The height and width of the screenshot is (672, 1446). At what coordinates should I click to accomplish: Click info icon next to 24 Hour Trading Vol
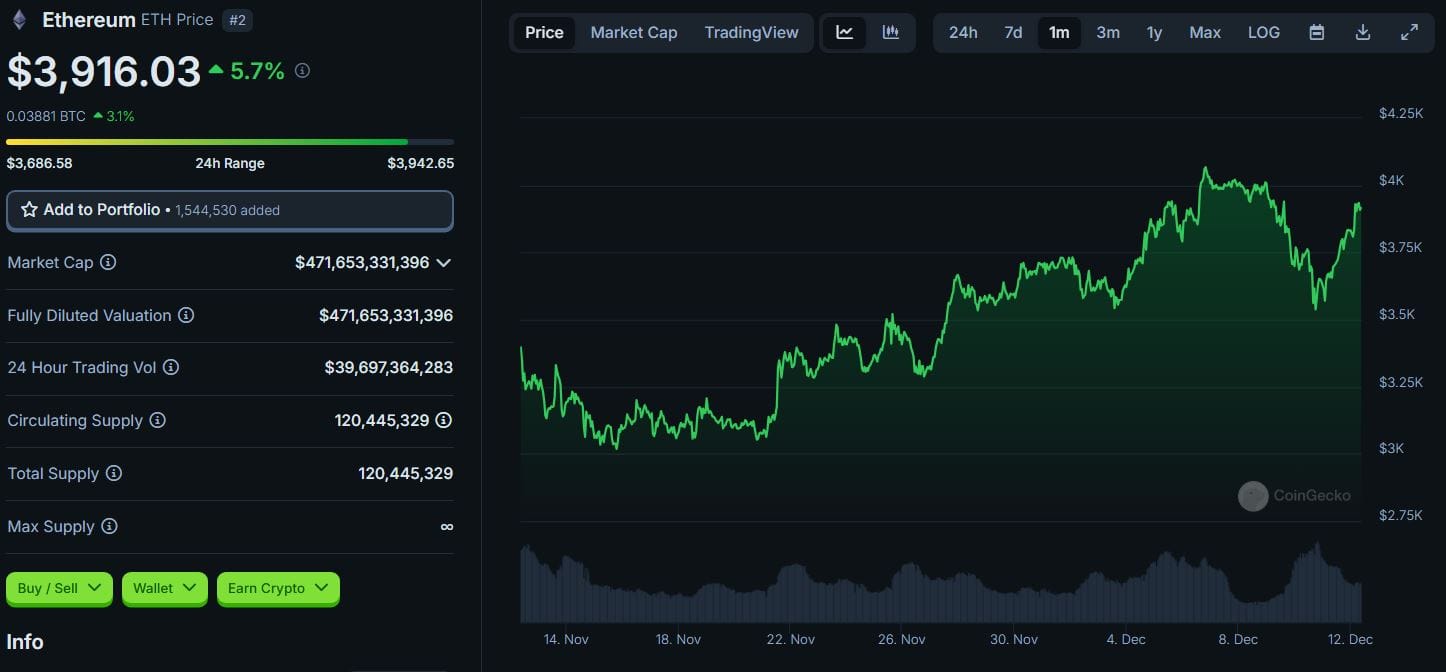pyautogui.click(x=171, y=367)
